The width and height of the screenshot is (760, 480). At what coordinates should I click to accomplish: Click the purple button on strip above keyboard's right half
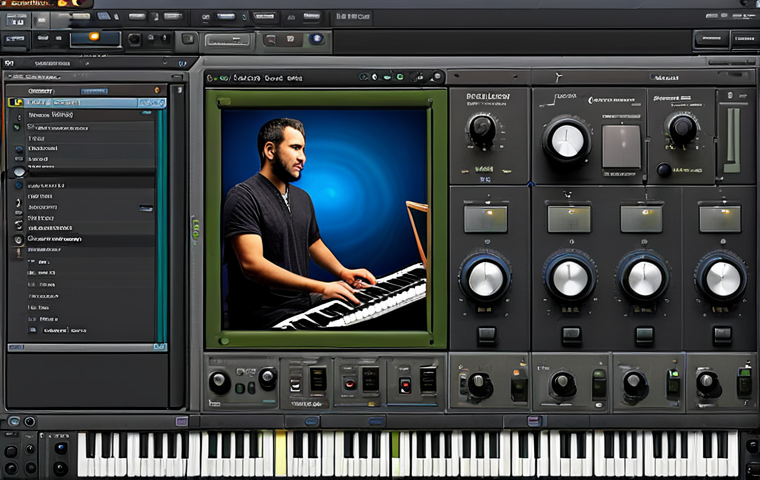coord(534,420)
